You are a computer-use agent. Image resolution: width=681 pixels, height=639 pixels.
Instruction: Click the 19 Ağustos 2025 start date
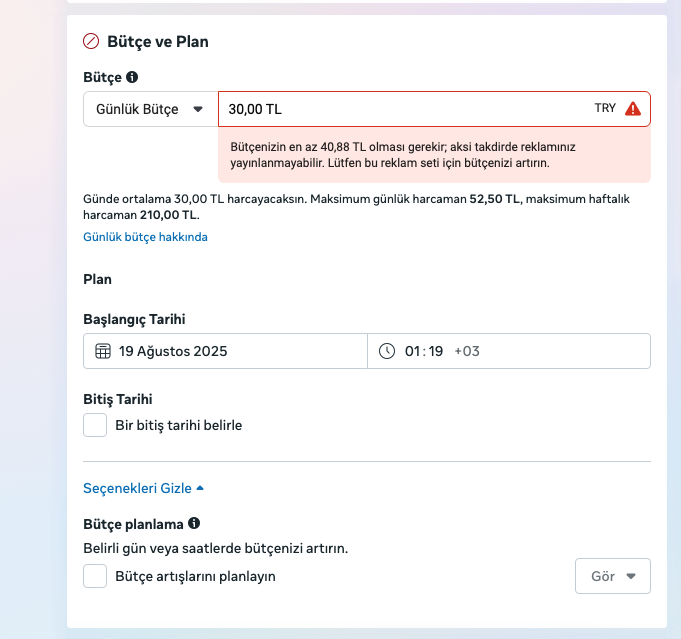pos(173,351)
